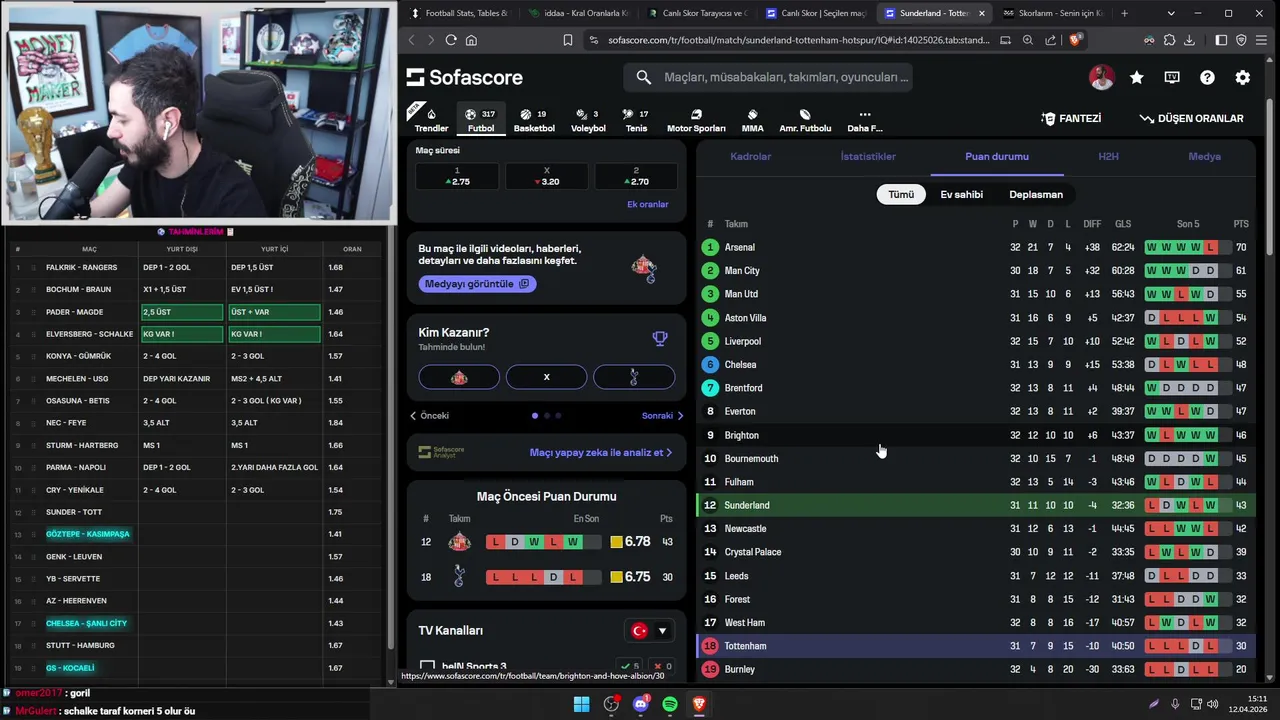
Task: Share this page from the address bar
Action: 1051,40
